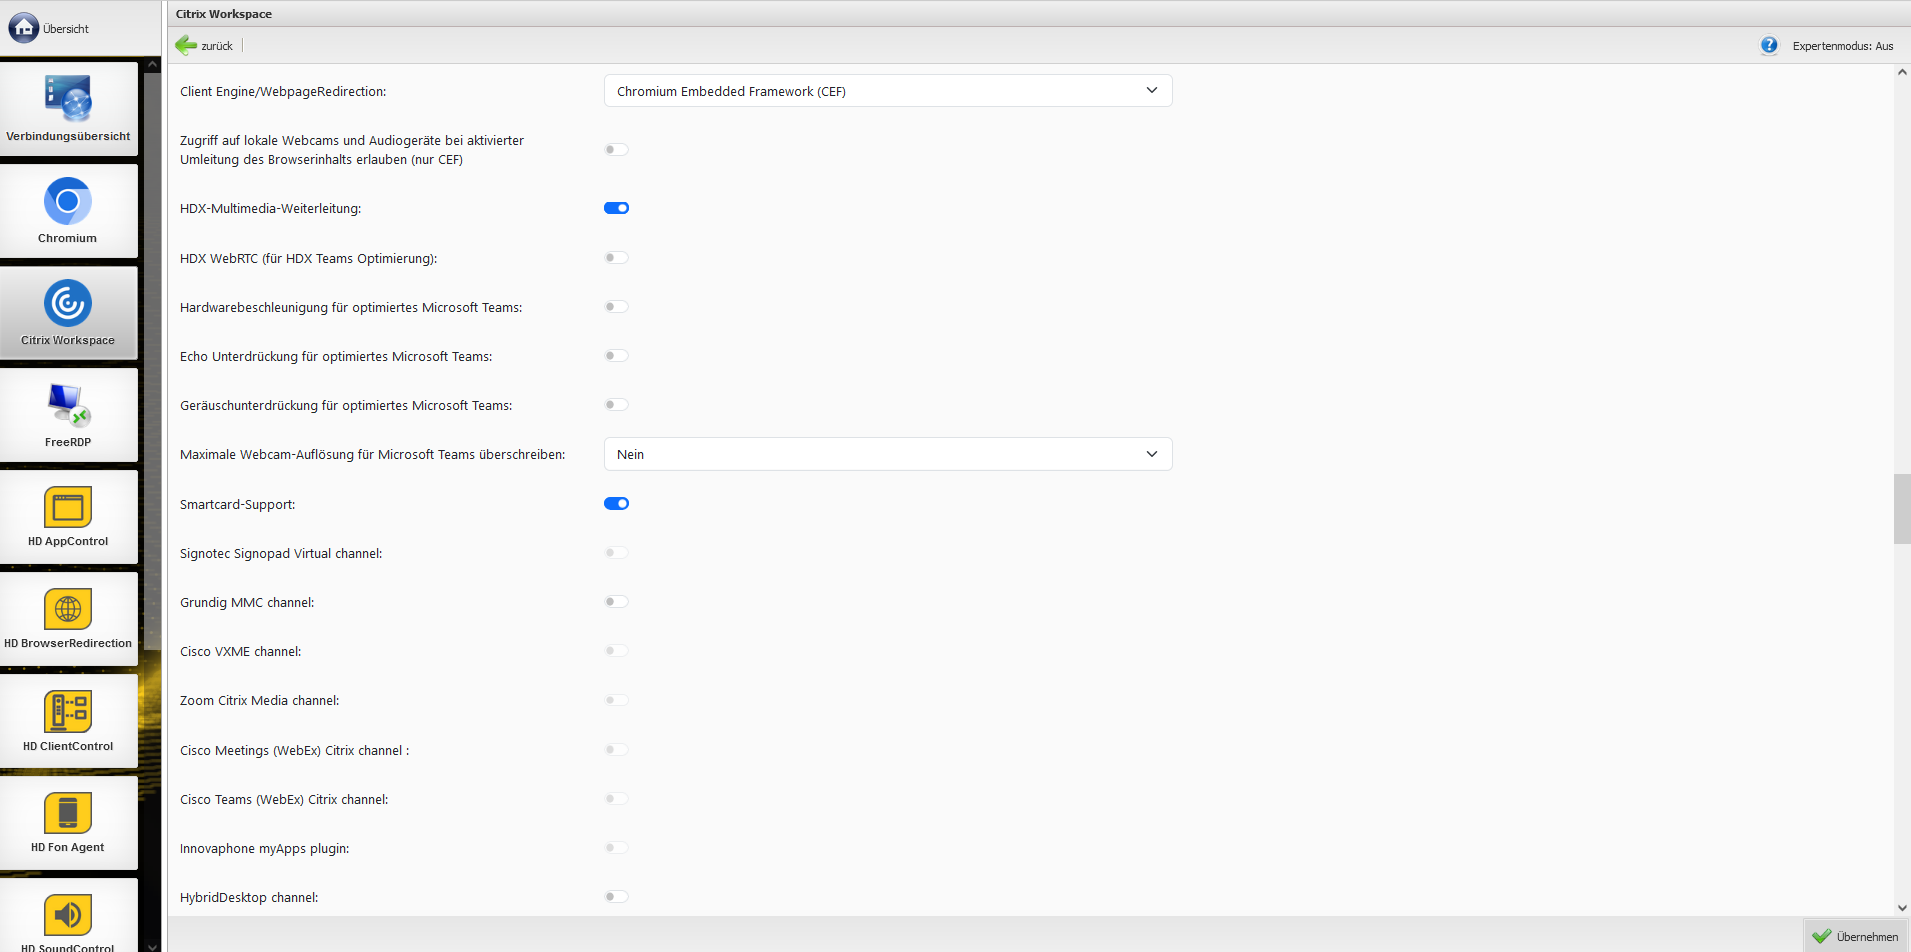Image resolution: width=1911 pixels, height=952 pixels.
Task: Open HD ClientControl in the sidebar
Action: point(68,721)
